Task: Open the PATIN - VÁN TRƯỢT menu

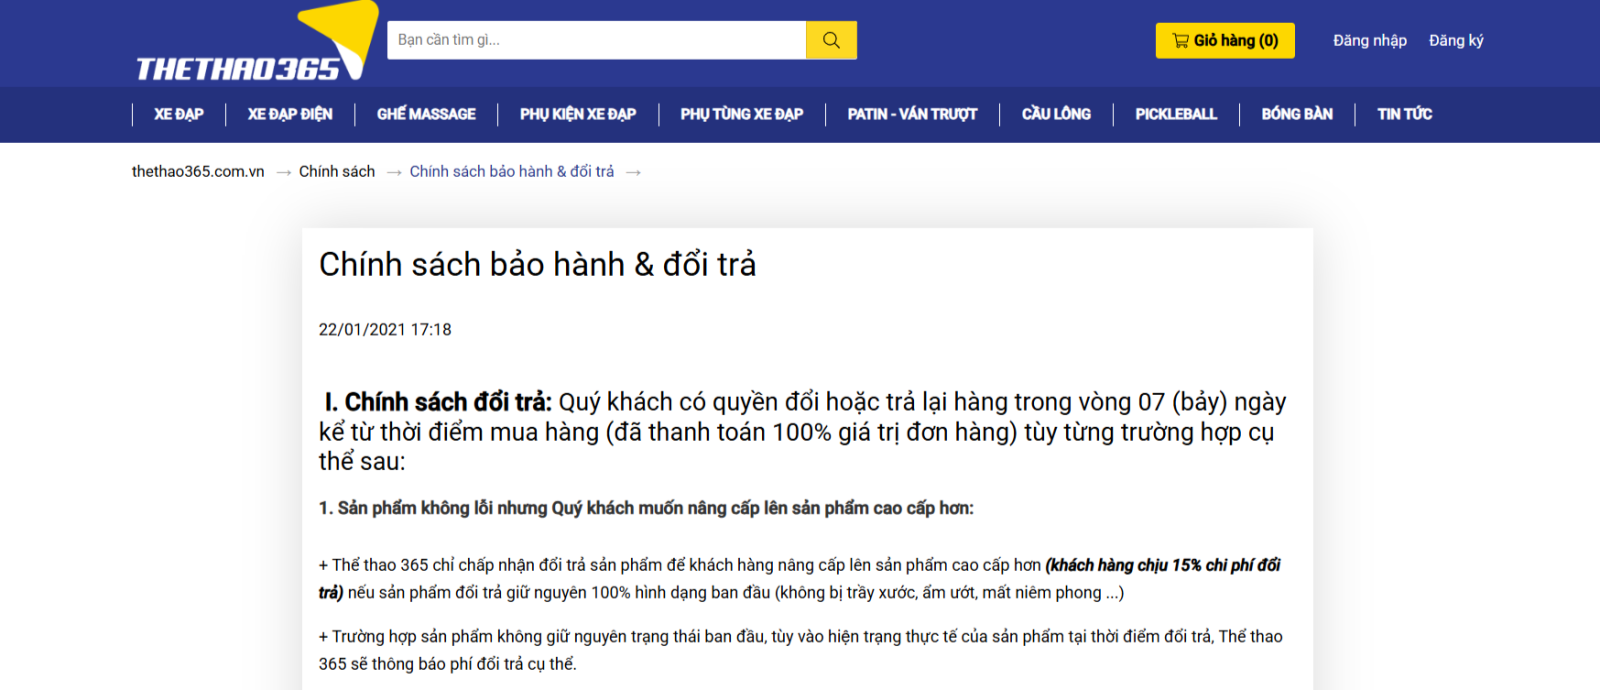Action: pyautogui.click(x=912, y=114)
